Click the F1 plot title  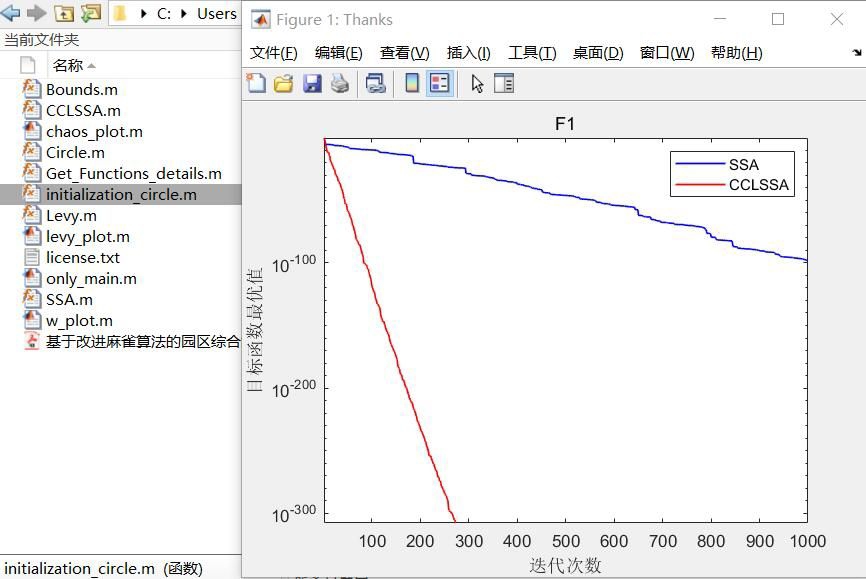point(564,124)
